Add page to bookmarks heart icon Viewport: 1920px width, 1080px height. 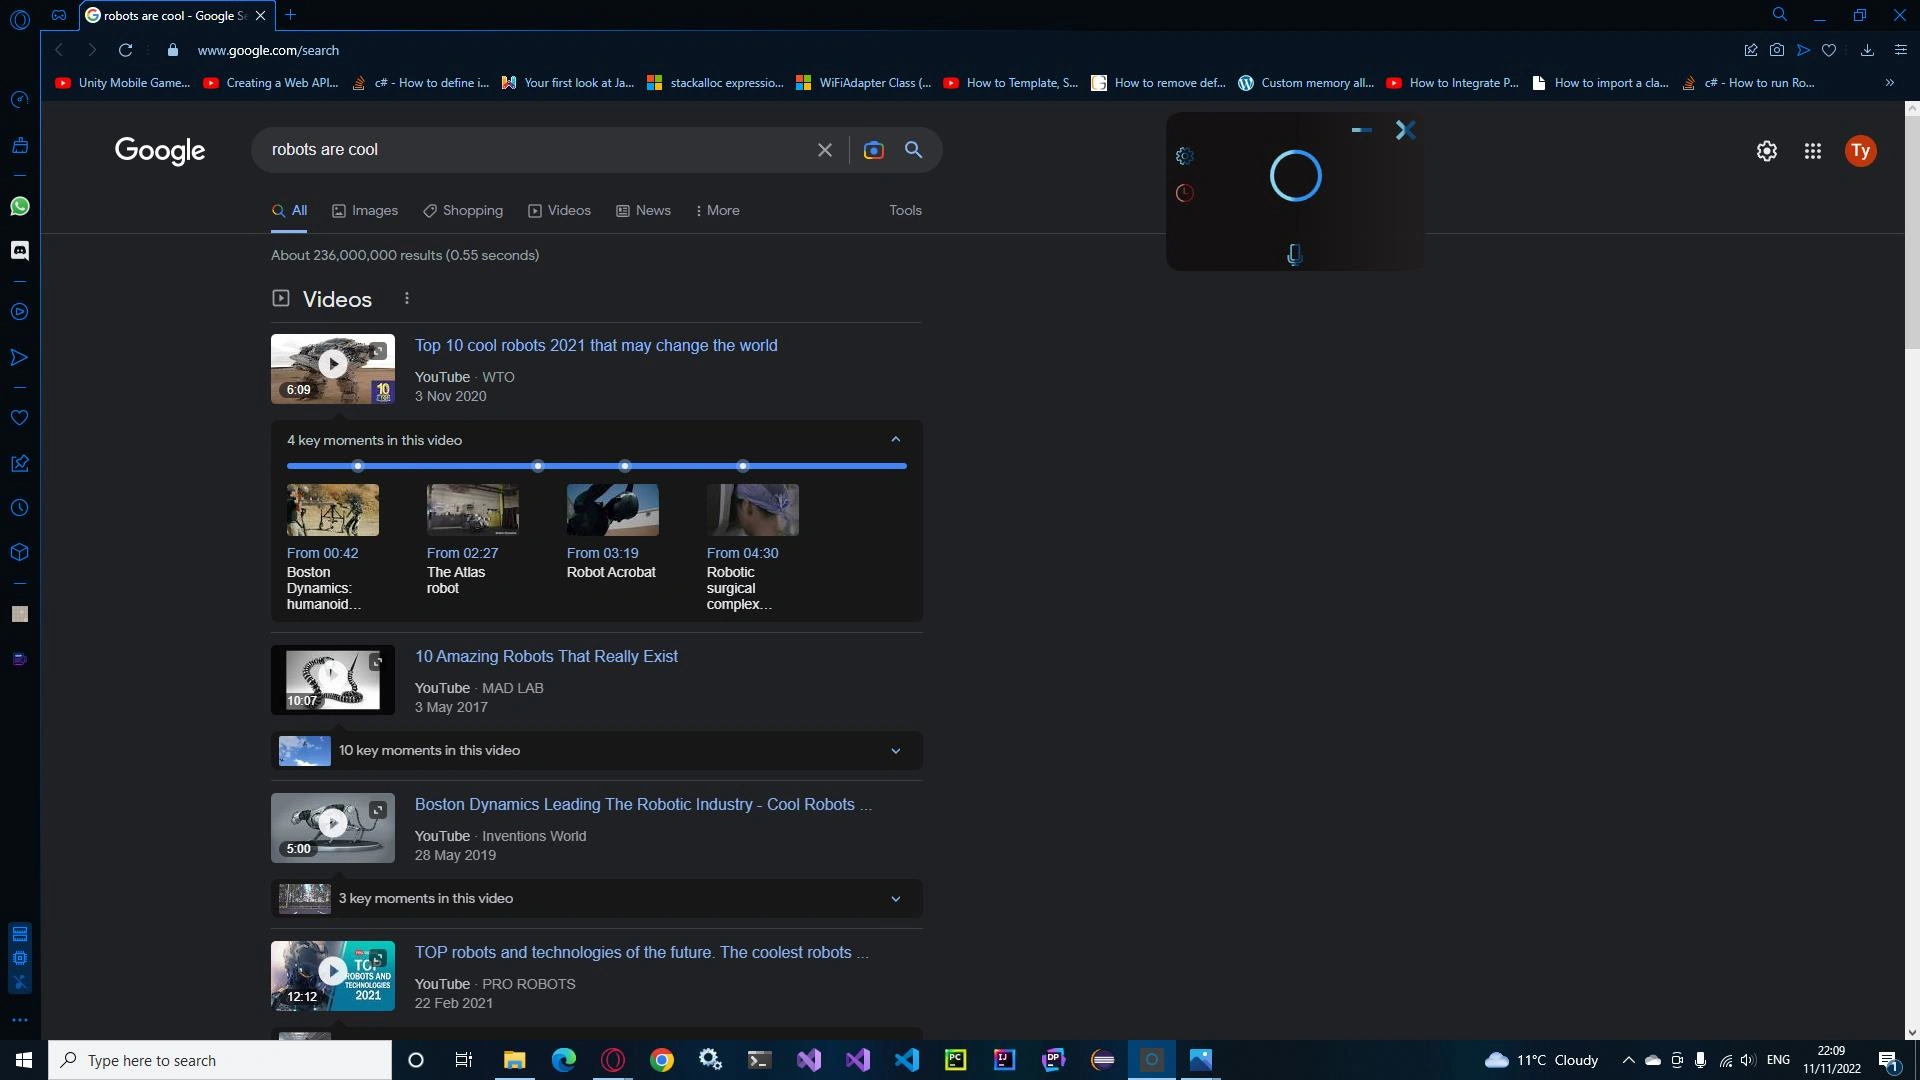point(1829,50)
